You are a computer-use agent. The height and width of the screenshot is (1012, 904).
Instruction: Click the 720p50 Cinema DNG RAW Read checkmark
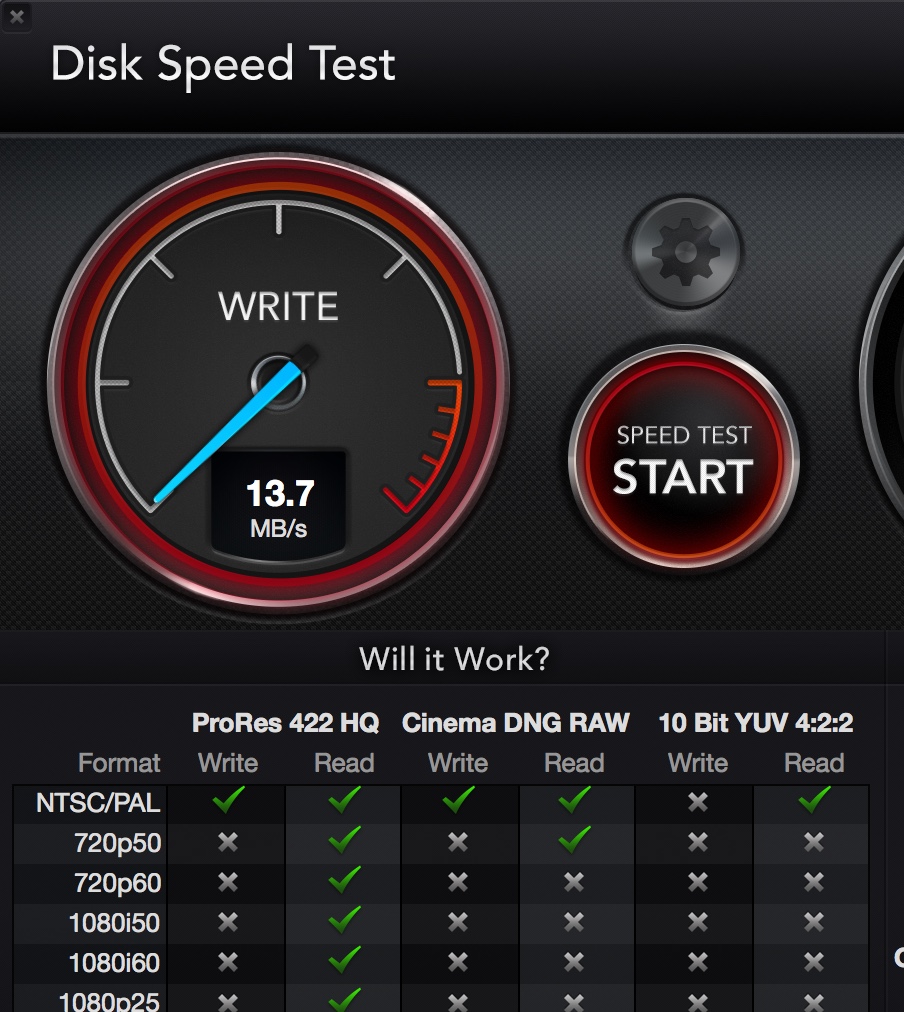(574, 841)
